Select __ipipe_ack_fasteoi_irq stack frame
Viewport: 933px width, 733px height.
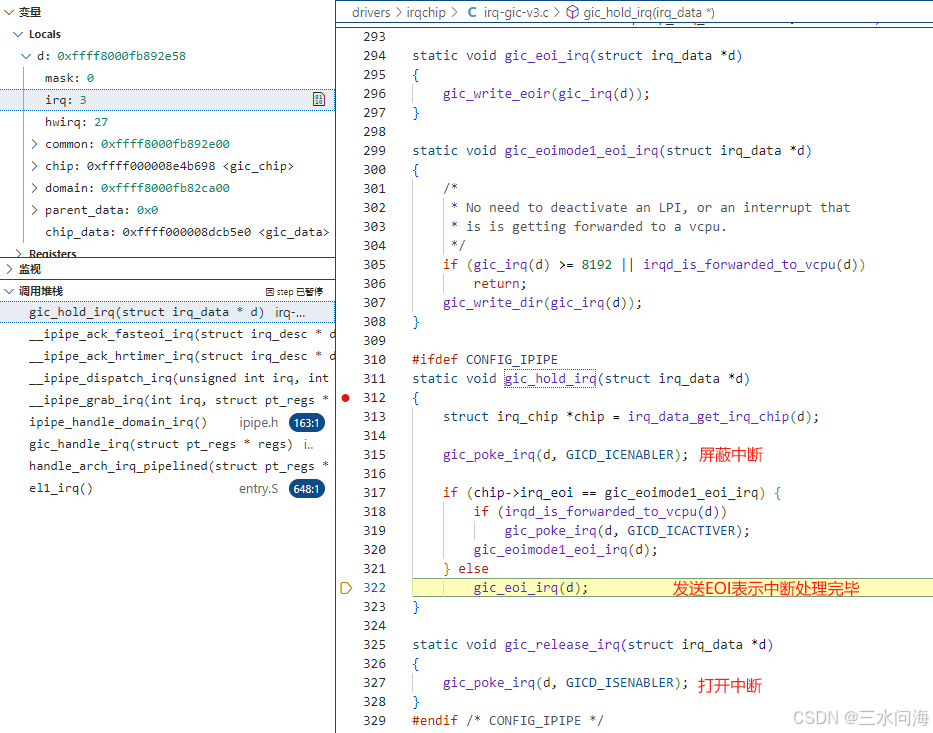coord(167,334)
